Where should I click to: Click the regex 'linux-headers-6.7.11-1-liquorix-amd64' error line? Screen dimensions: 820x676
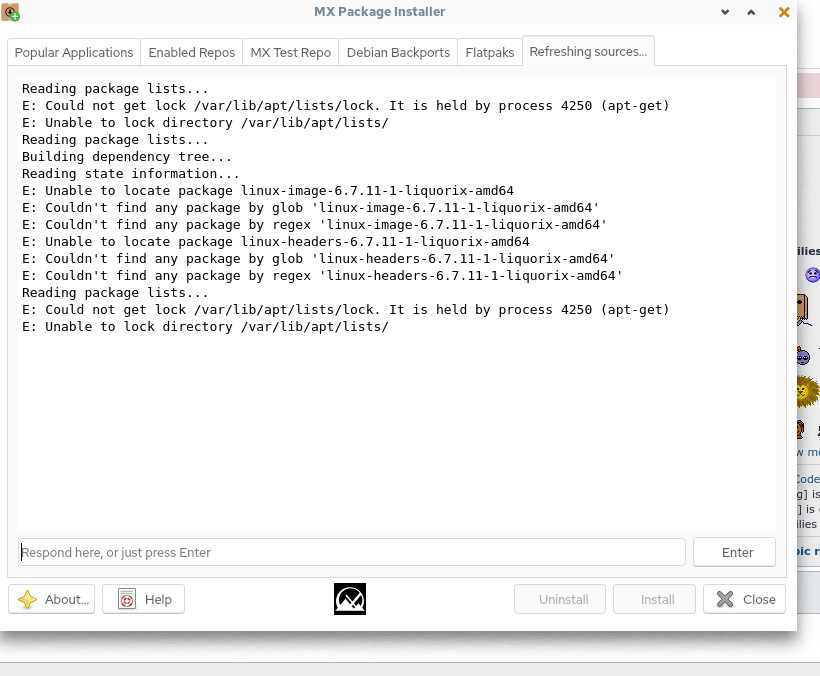click(322, 276)
